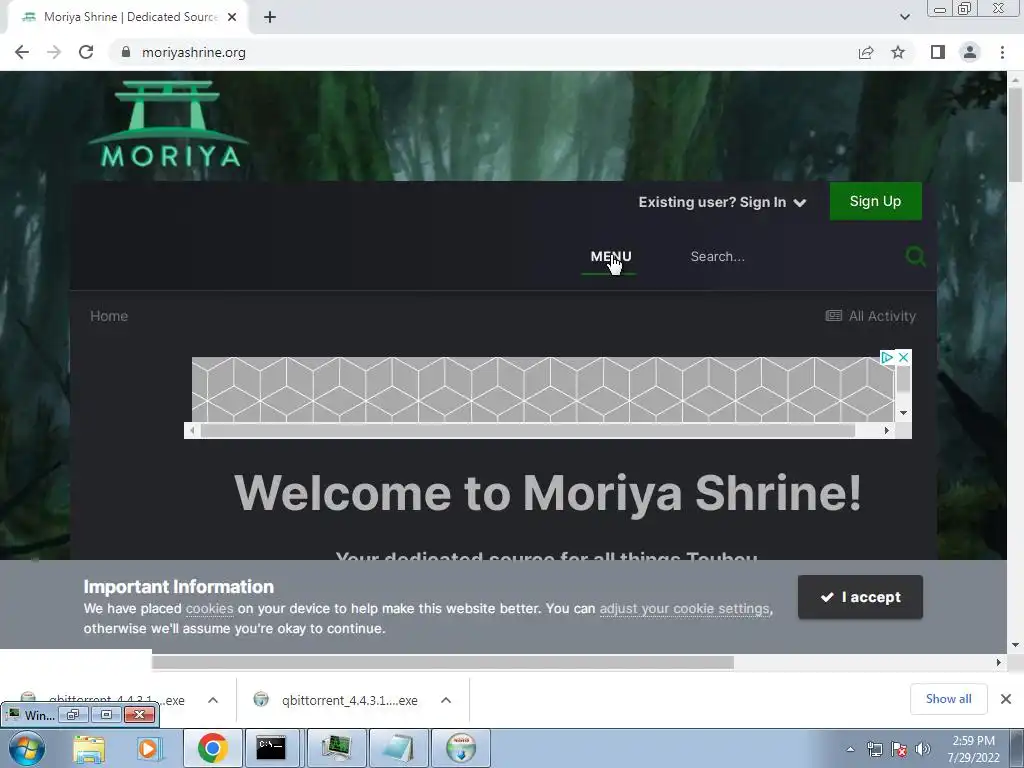Close the Moriya Shrine tab
The width and height of the screenshot is (1024, 768).
(x=232, y=17)
